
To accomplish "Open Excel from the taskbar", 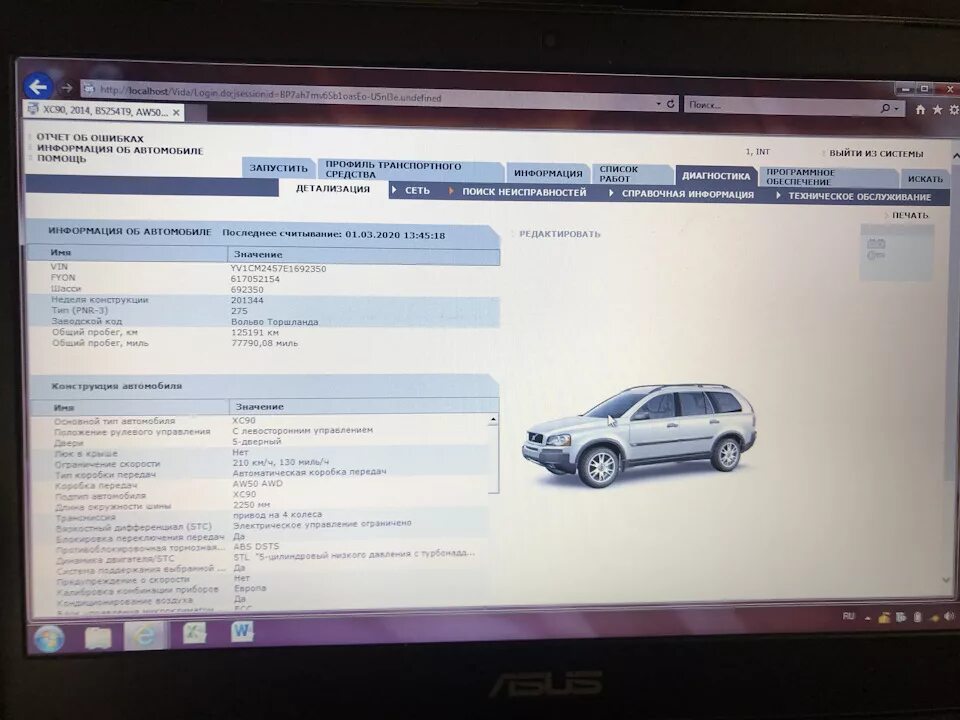I will pos(195,632).
